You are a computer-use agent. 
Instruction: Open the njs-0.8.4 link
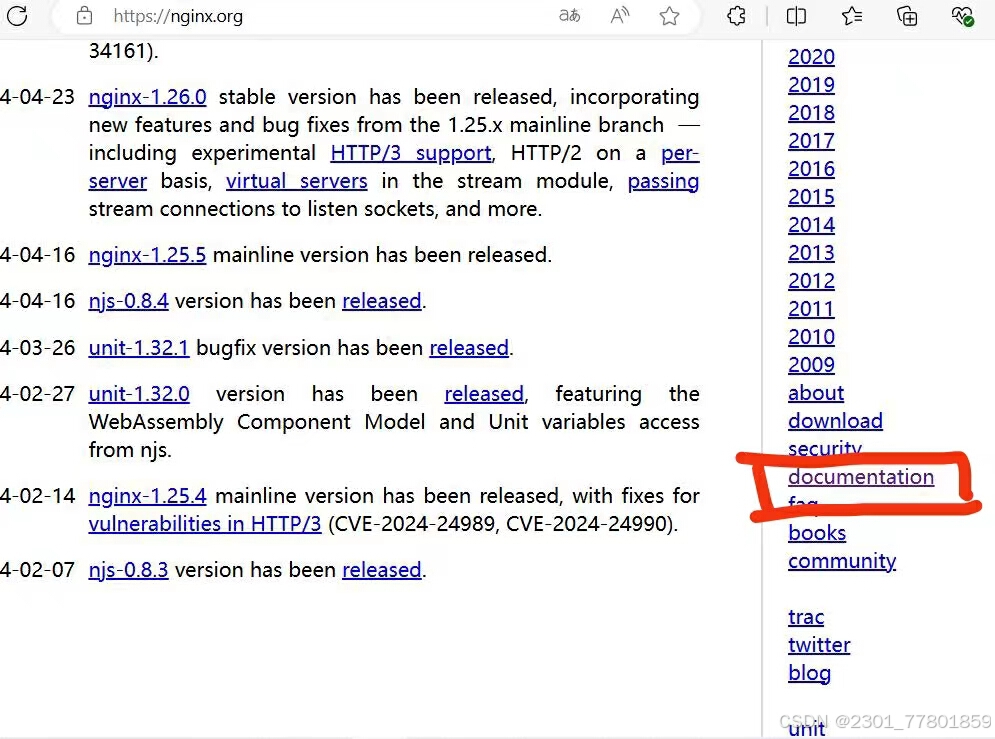pos(128,301)
